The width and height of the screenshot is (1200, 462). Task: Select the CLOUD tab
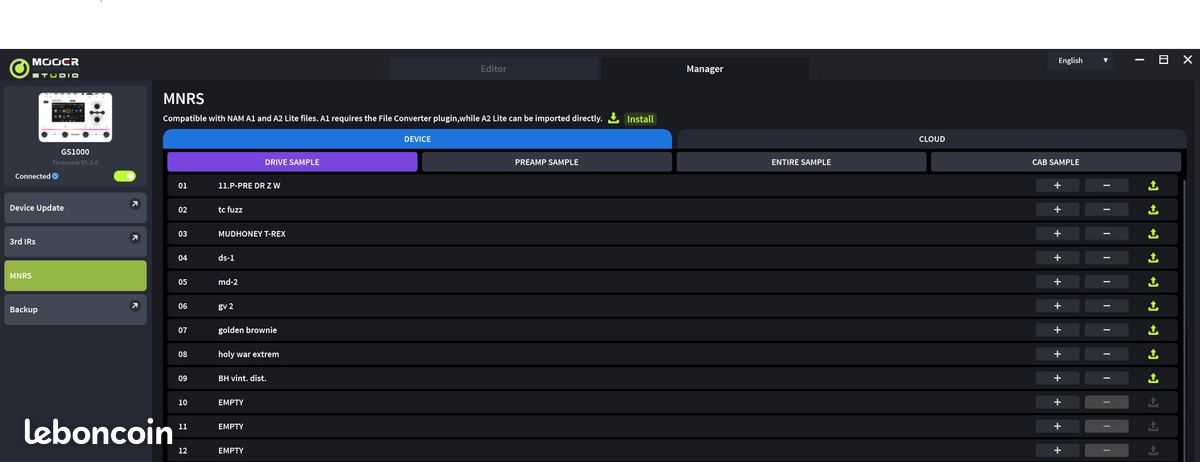932,139
